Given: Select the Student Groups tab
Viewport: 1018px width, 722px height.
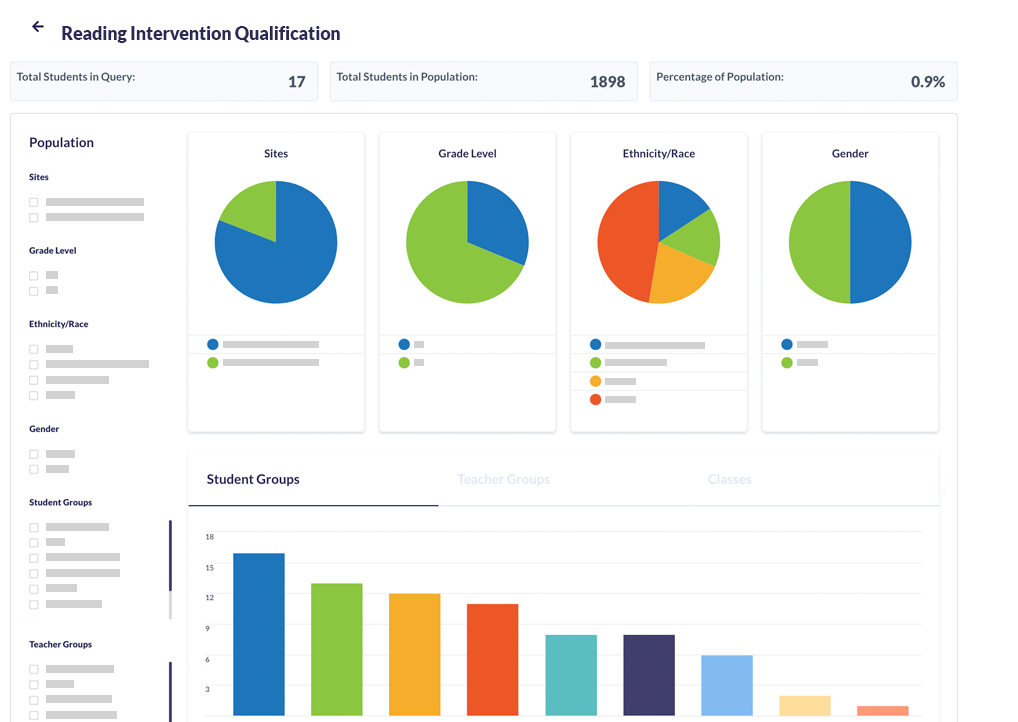Looking at the screenshot, I should pyautogui.click(x=253, y=479).
